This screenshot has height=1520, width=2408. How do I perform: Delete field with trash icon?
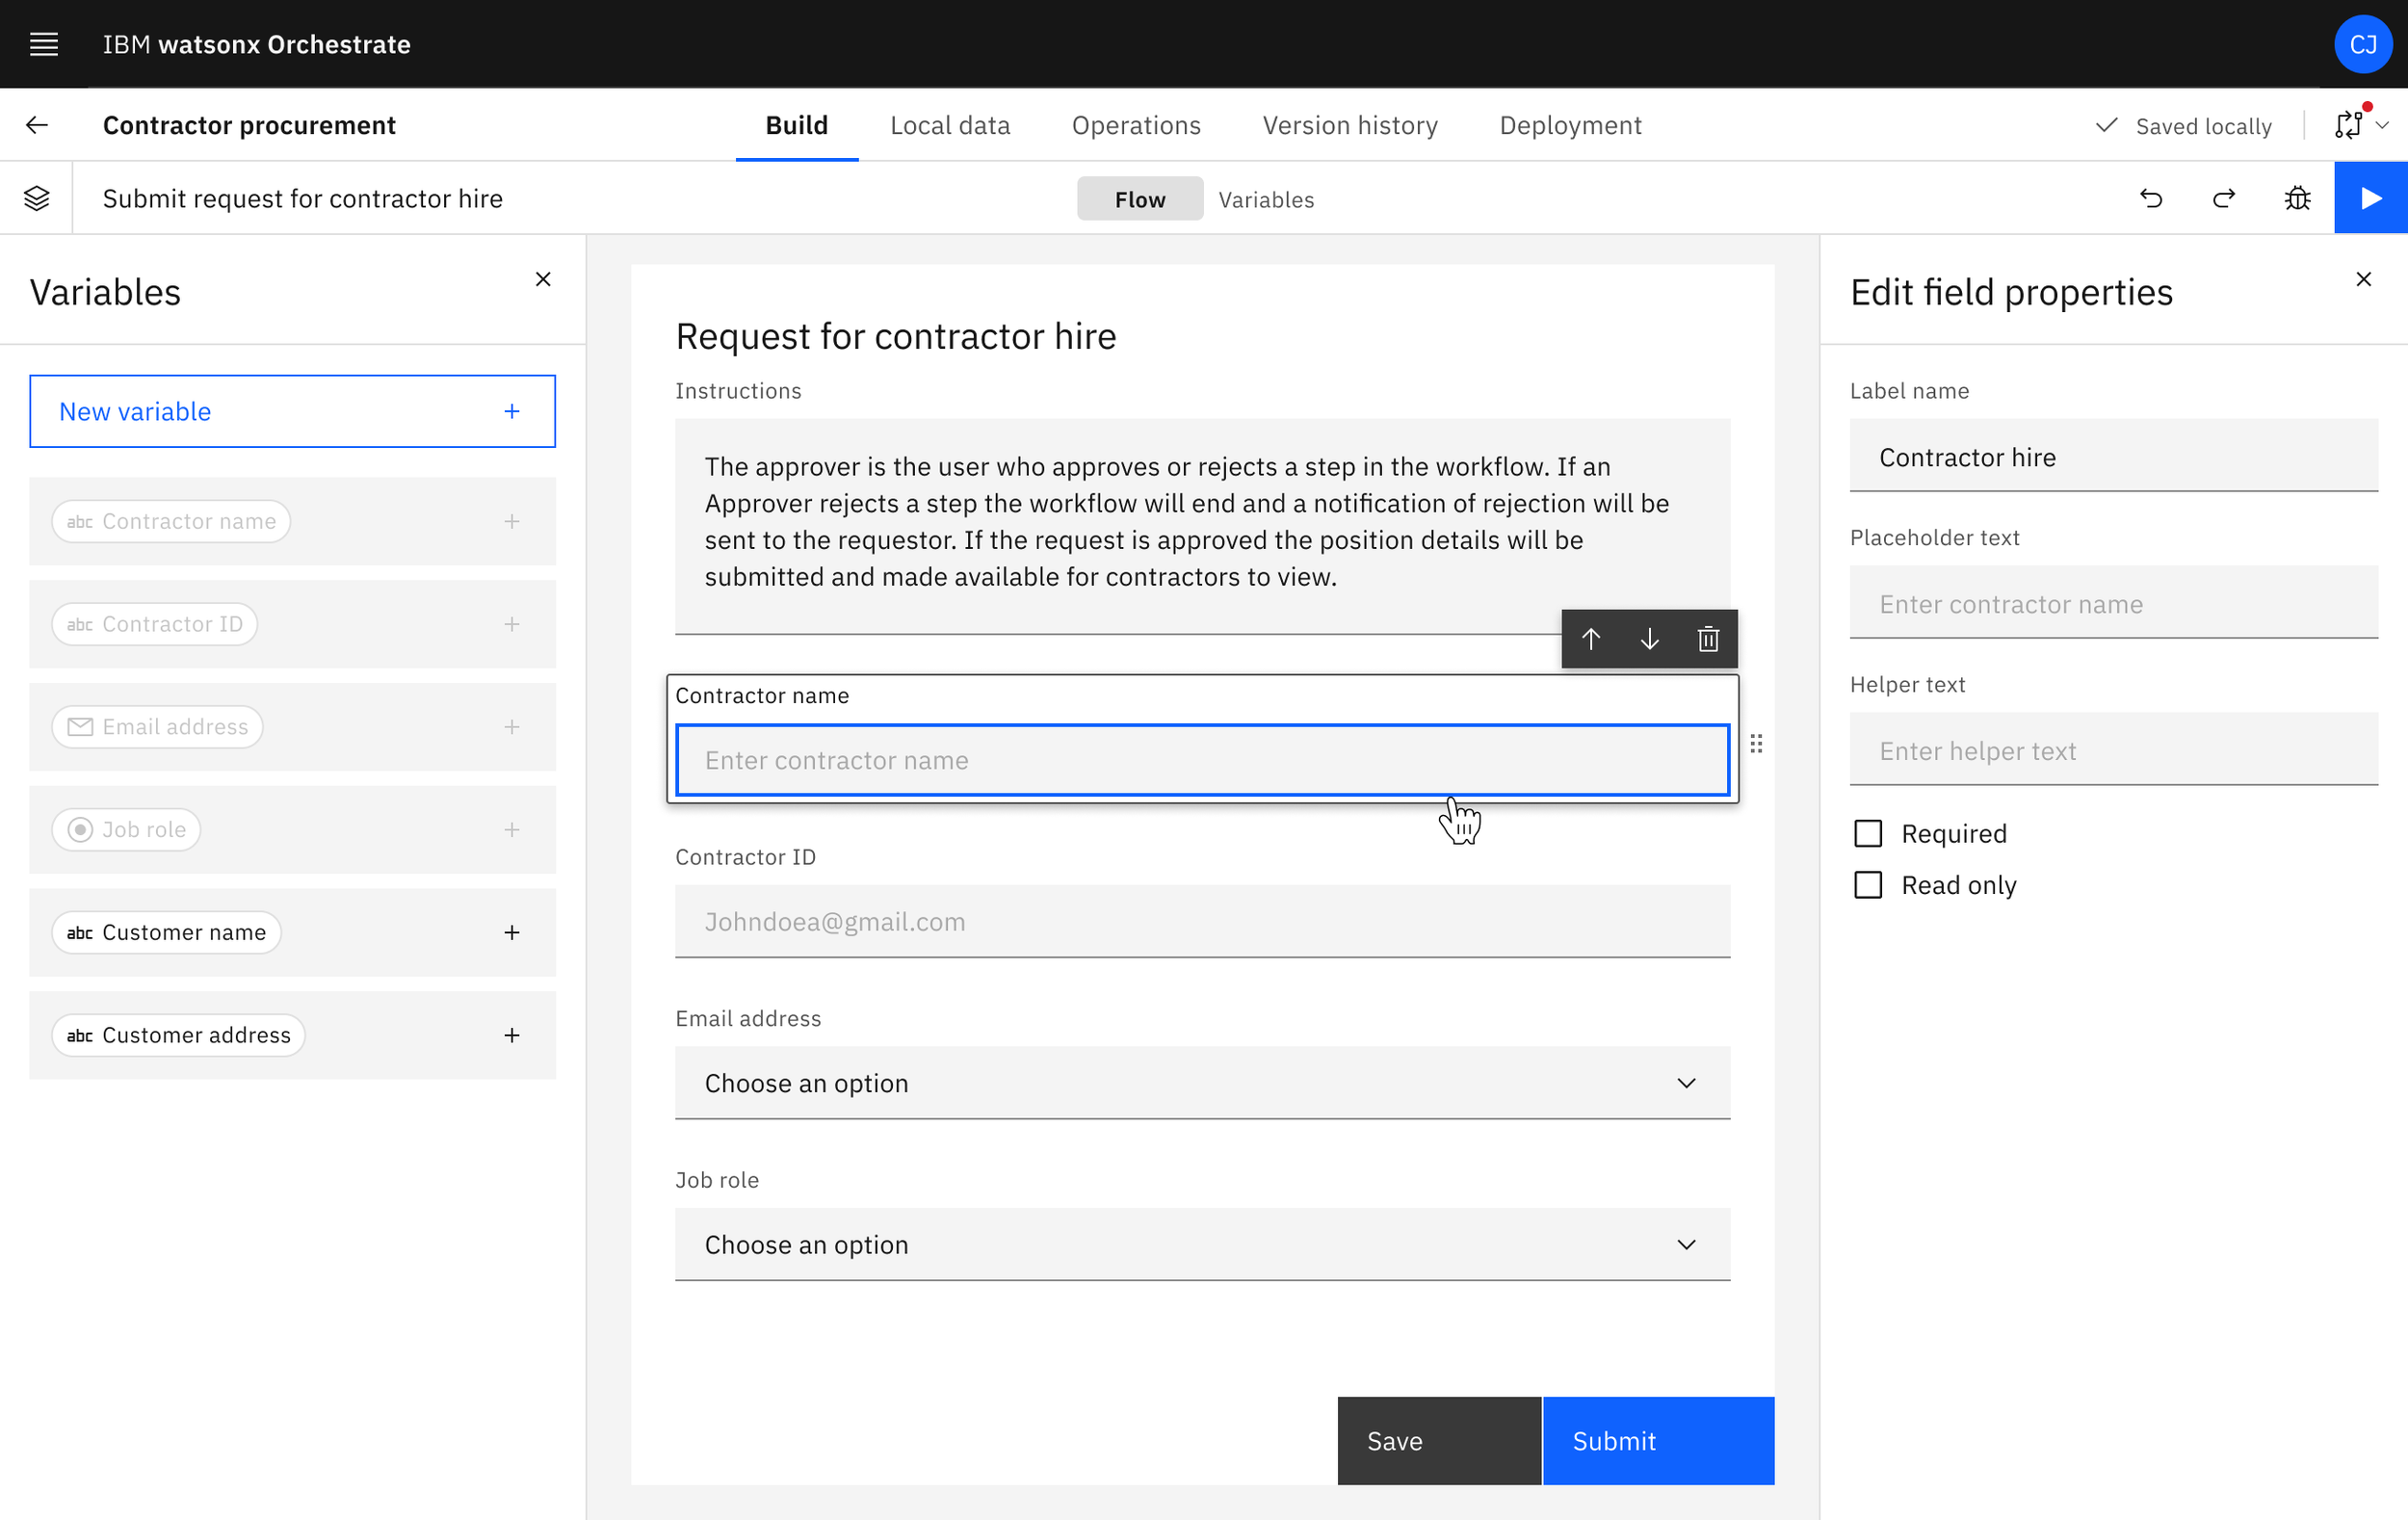click(1708, 639)
